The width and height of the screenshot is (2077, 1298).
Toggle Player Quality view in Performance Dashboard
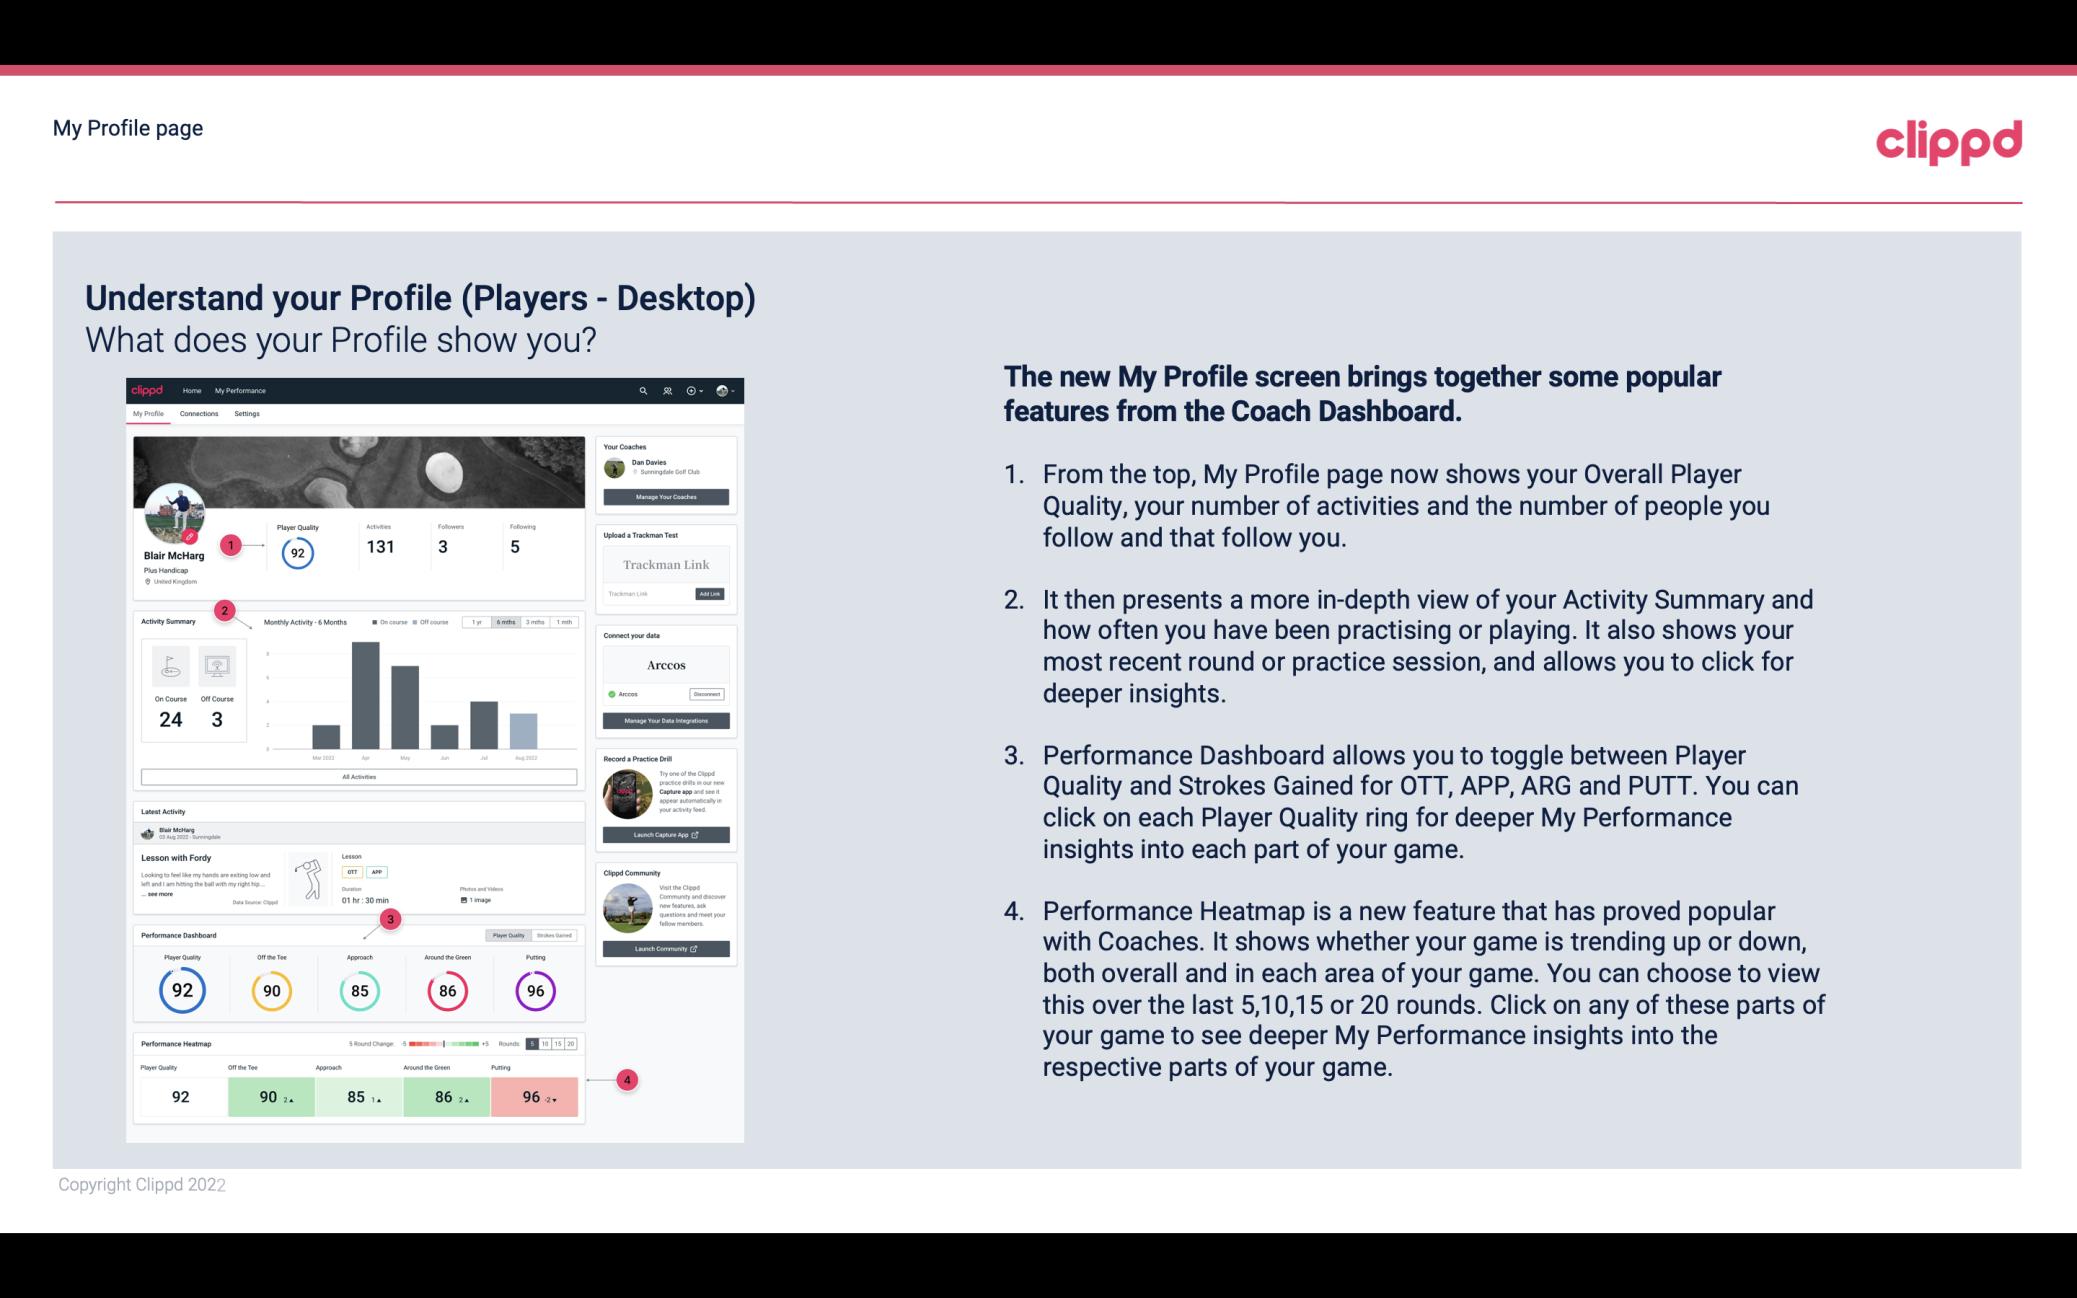point(511,935)
